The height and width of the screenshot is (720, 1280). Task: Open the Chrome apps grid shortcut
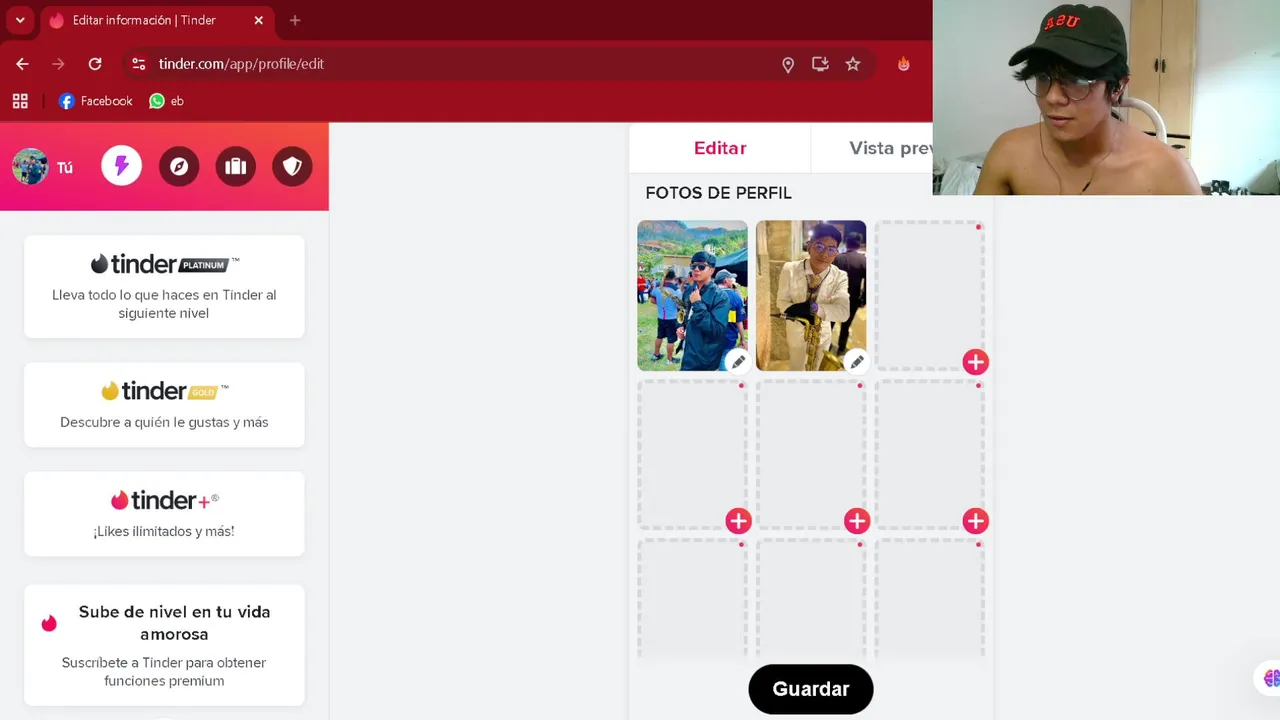[x=20, y=101]
